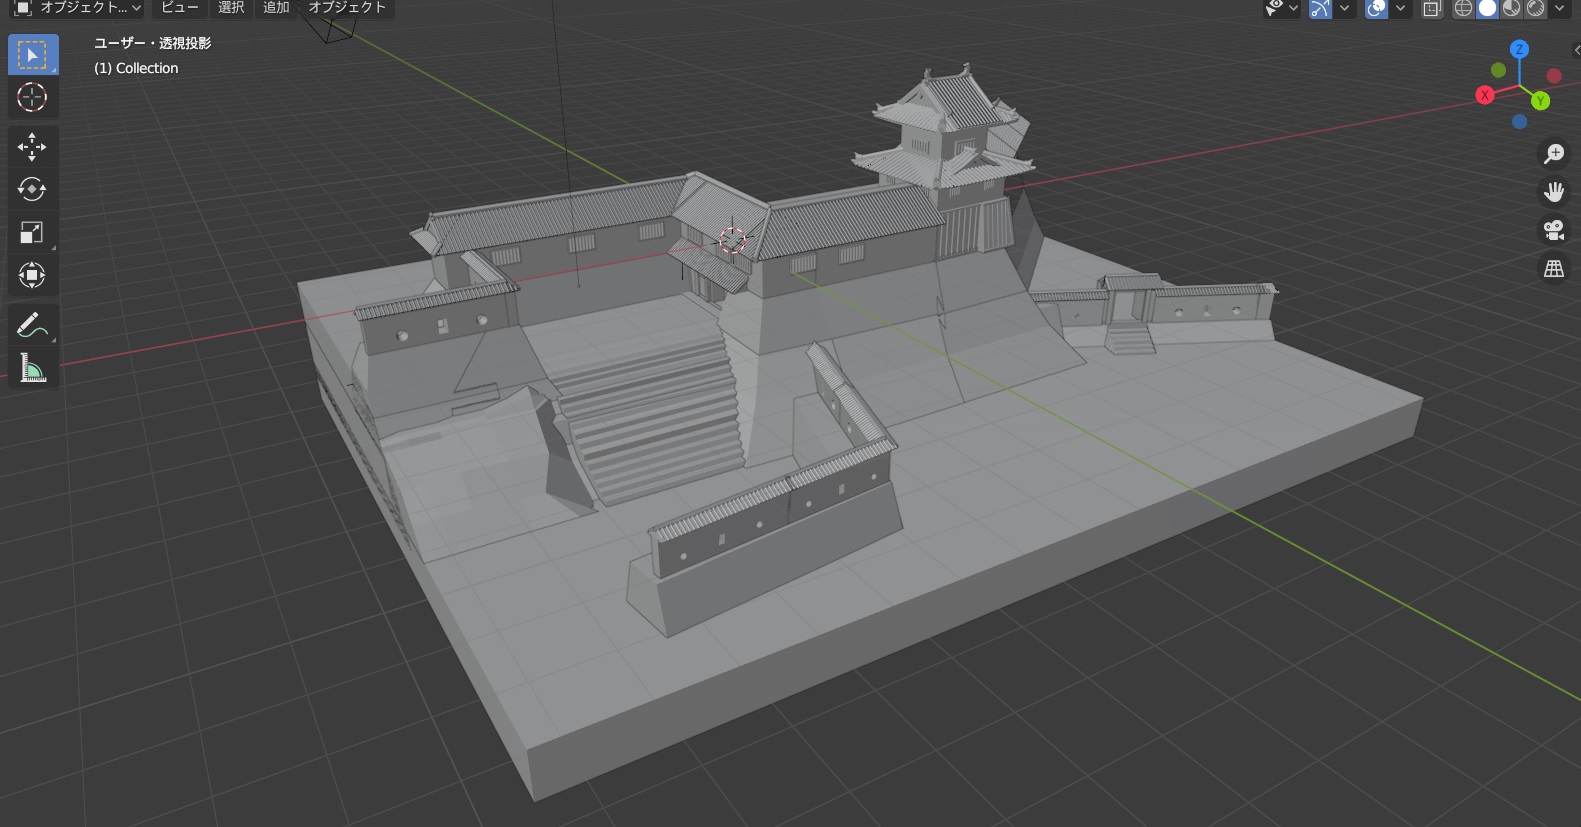Switch to wireframe shading mode
The width and height of the screenshot is (1581, 827).
(1463, 9)
